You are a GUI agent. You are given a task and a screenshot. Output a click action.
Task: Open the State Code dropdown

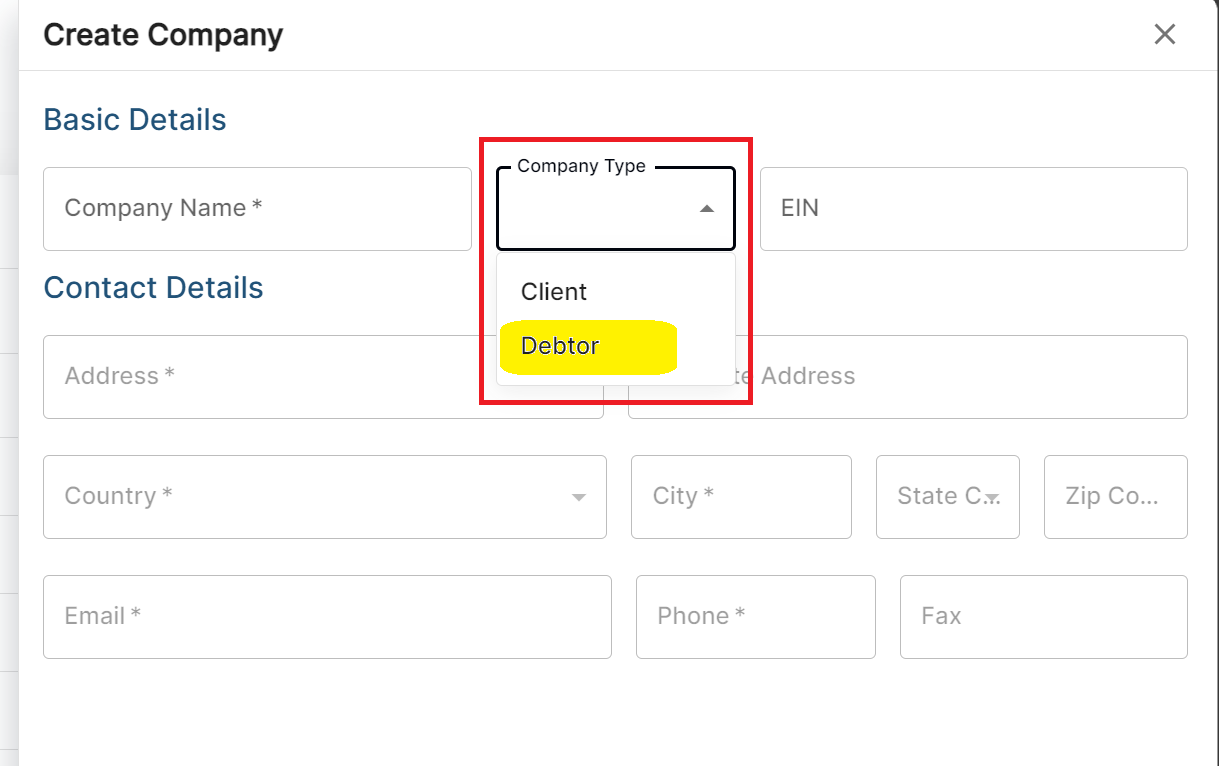click(947, 497)
